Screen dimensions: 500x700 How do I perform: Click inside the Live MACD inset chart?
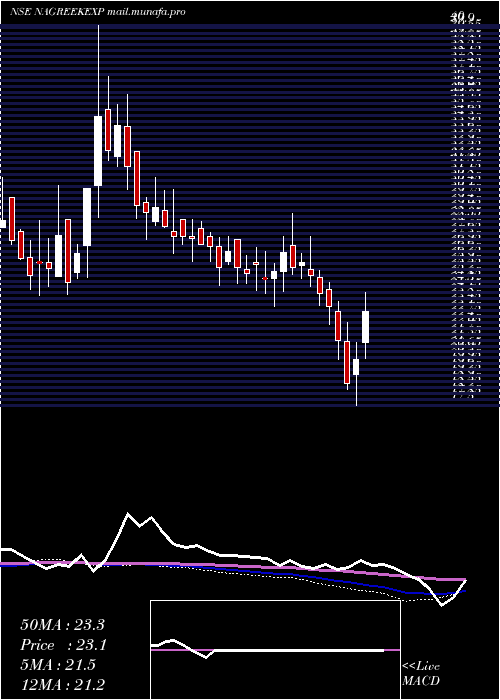[275, 650]
